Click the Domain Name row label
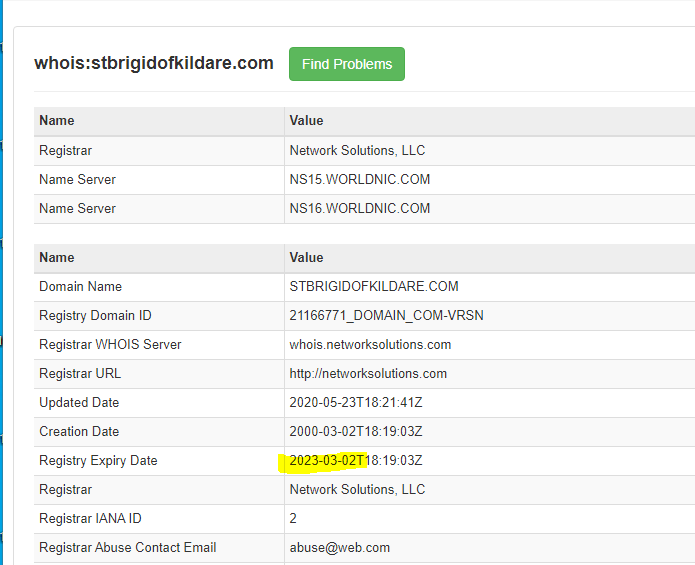This screenshot has width=695, height=565. [x=80, y=287]
